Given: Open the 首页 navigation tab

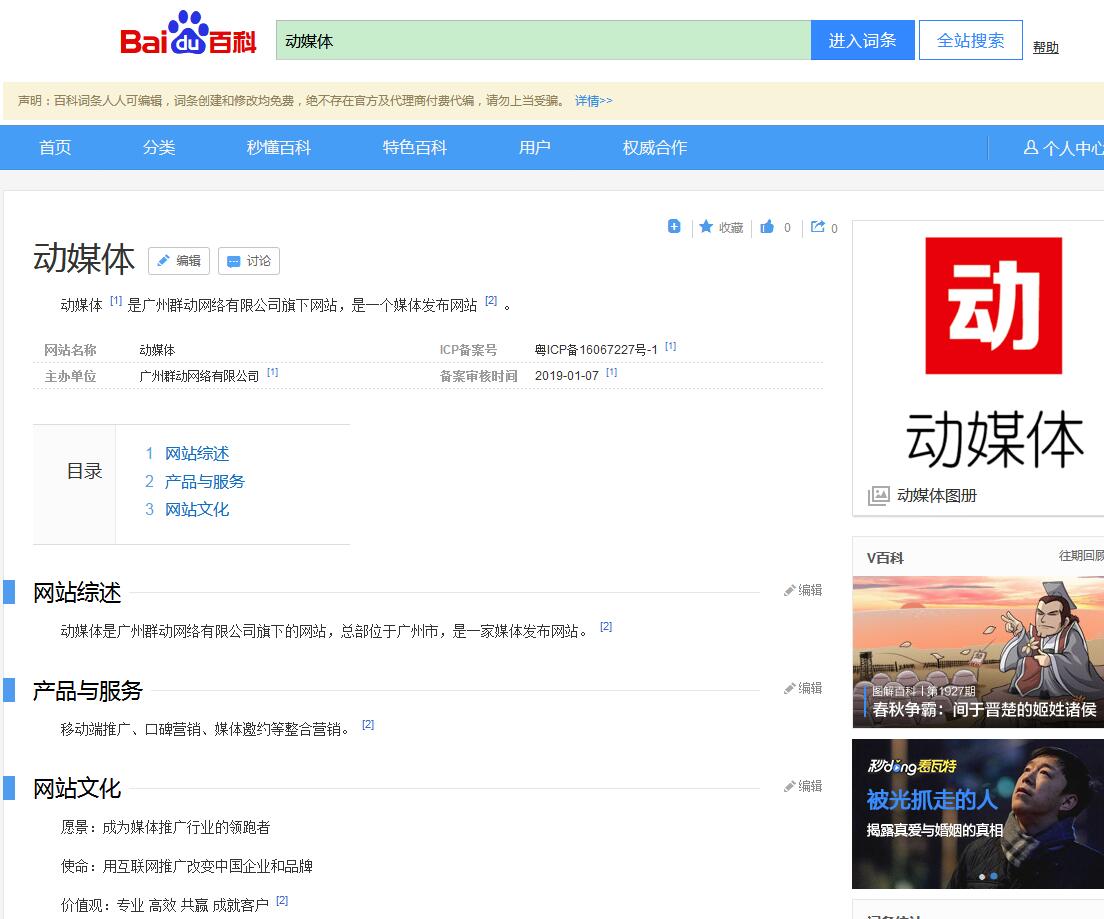Looking at the screenshot, I should pos(55,147).
